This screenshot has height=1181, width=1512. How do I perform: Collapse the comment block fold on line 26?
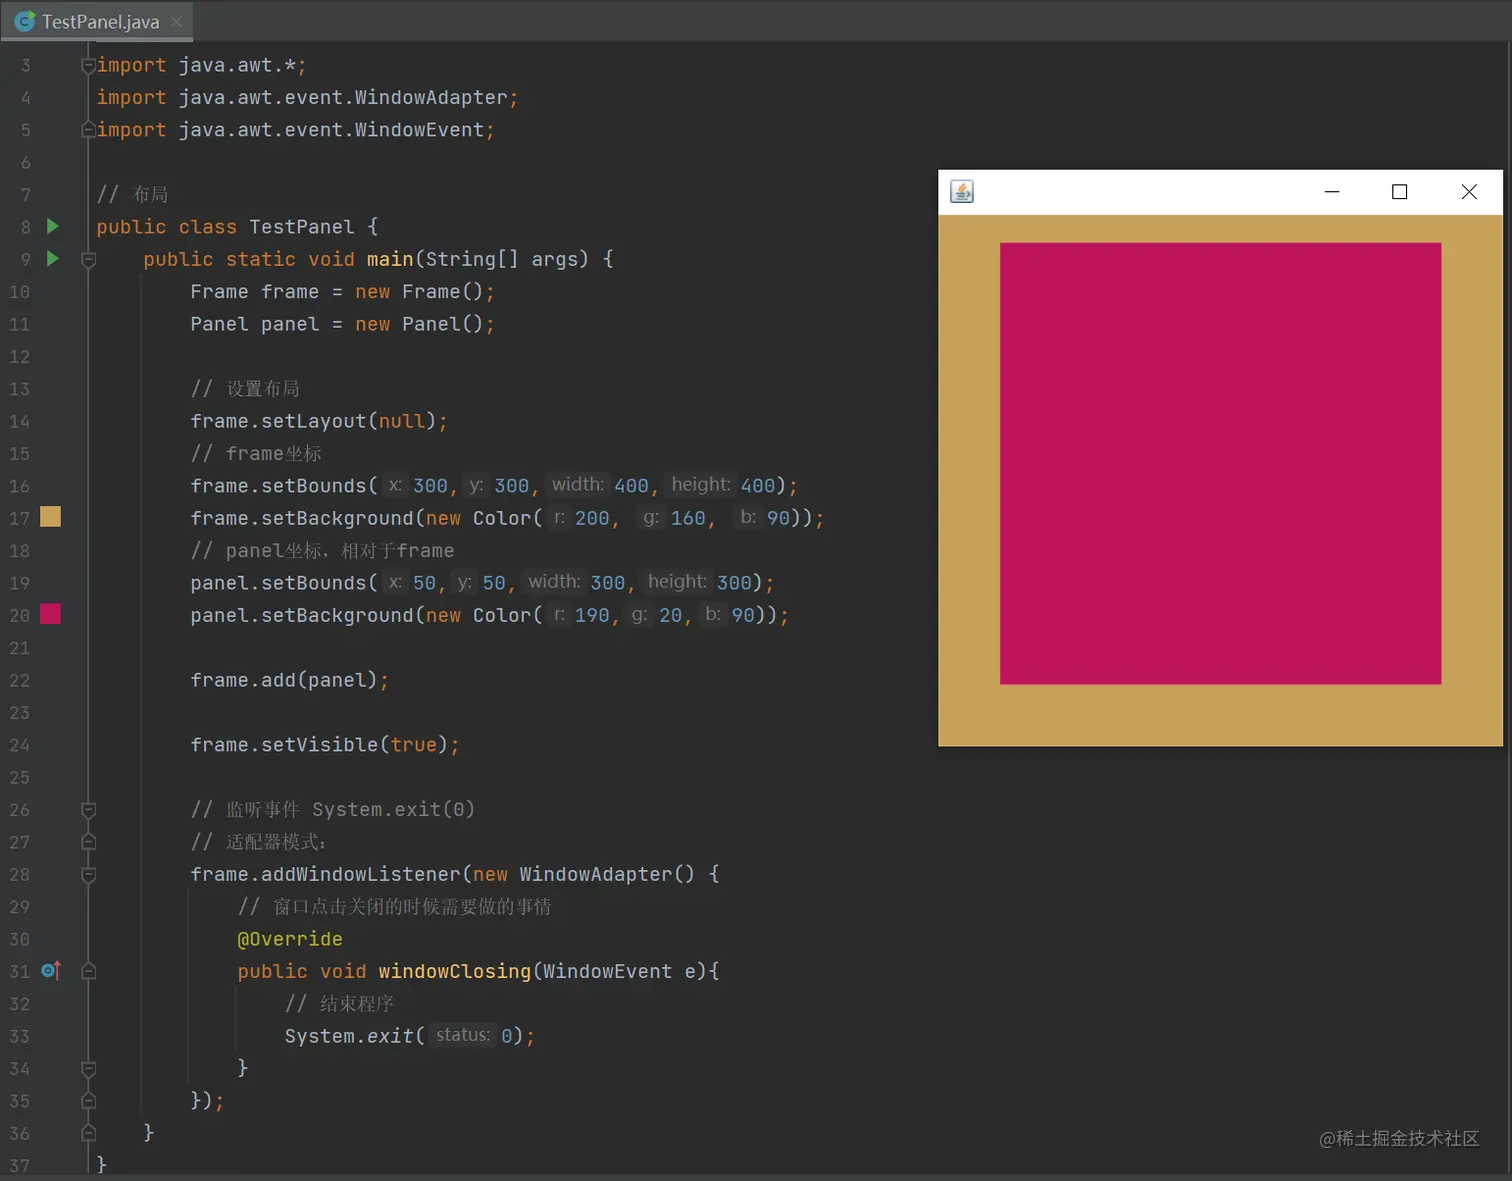(88, 809)
